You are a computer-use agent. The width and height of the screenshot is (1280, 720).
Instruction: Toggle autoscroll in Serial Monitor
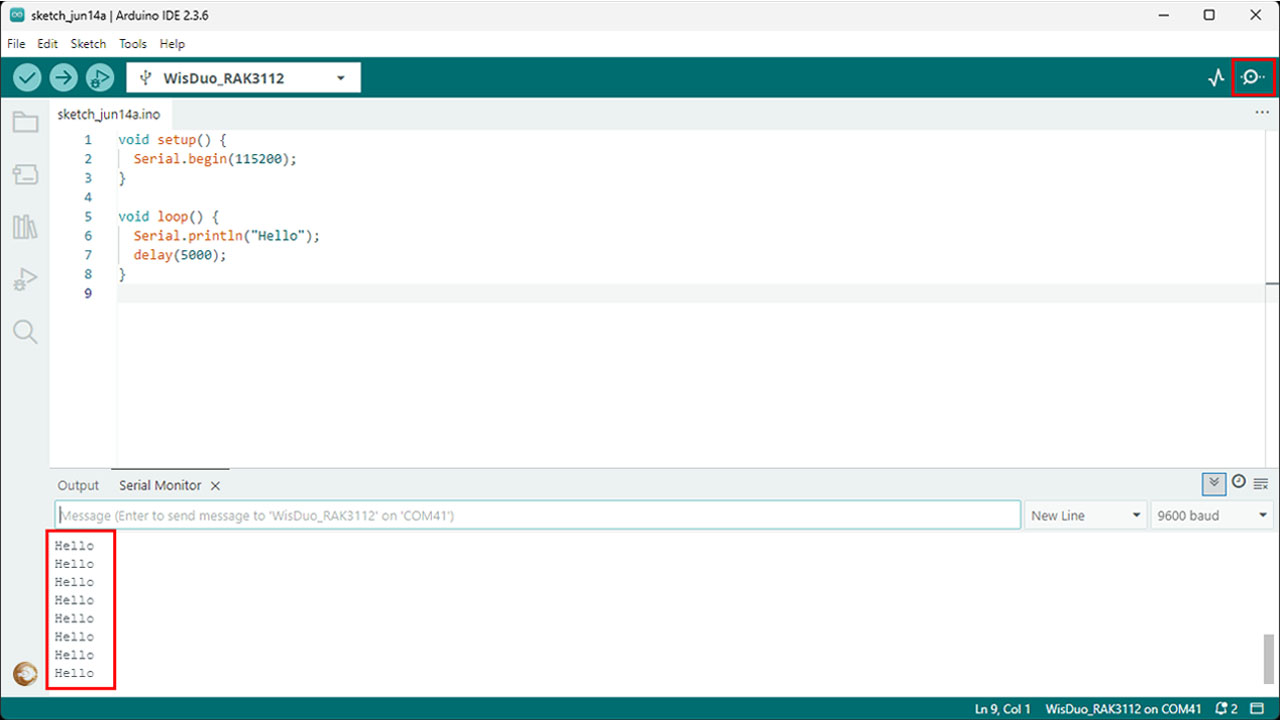pyautogui.click(x=1213, y=483)
